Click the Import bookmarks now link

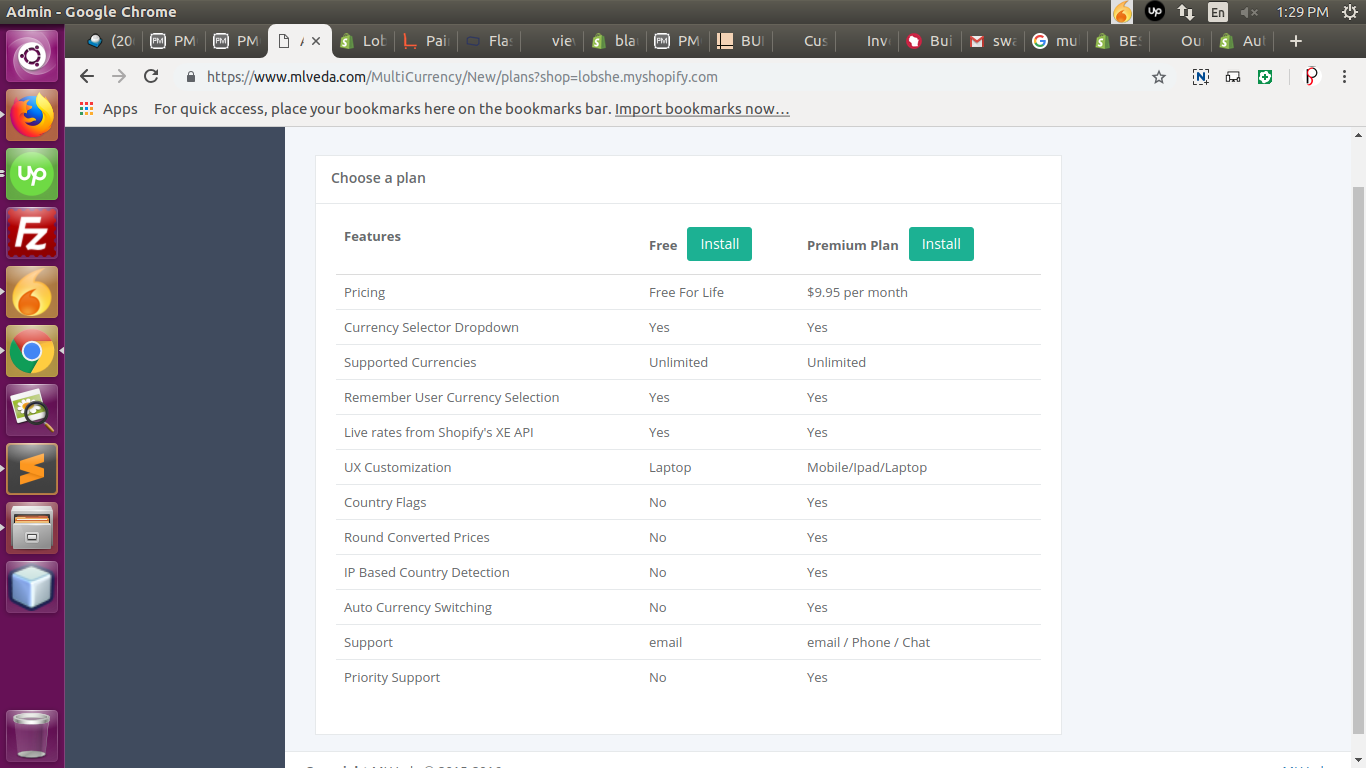click(x=702, y=109)
